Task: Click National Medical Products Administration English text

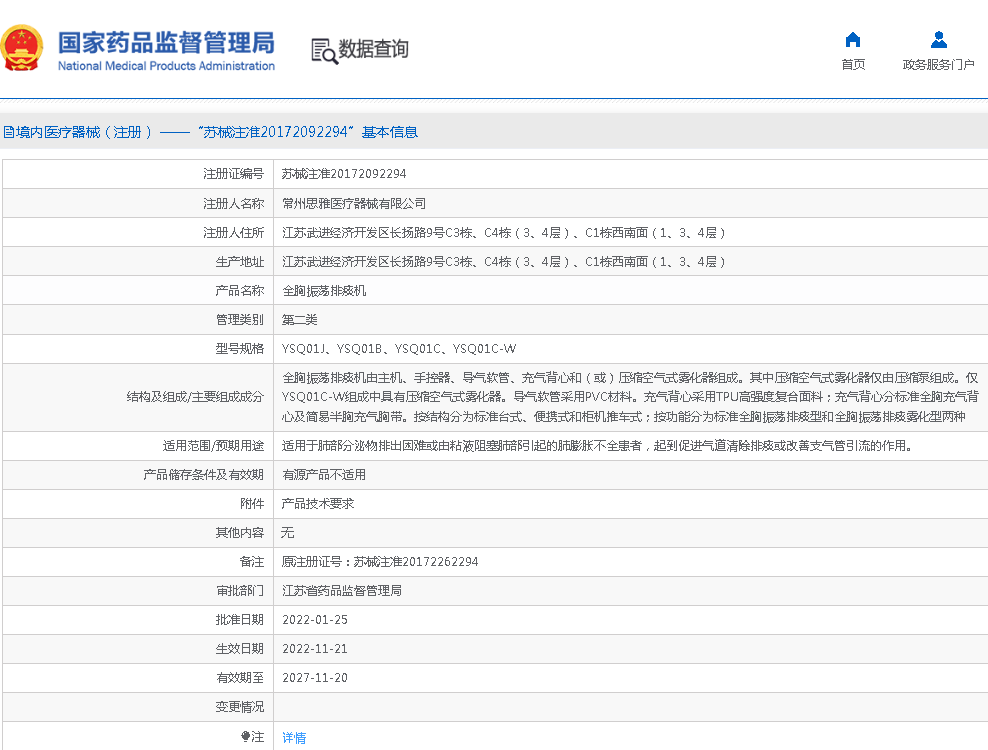Action: 166,66
